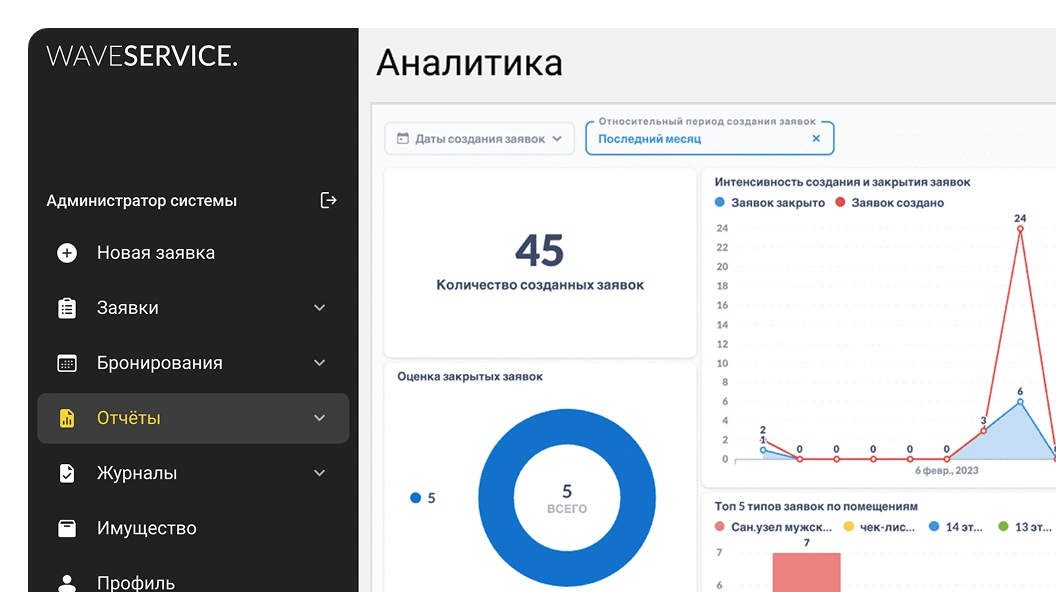Select the plus icon for Новая заявка

[65, 252]
